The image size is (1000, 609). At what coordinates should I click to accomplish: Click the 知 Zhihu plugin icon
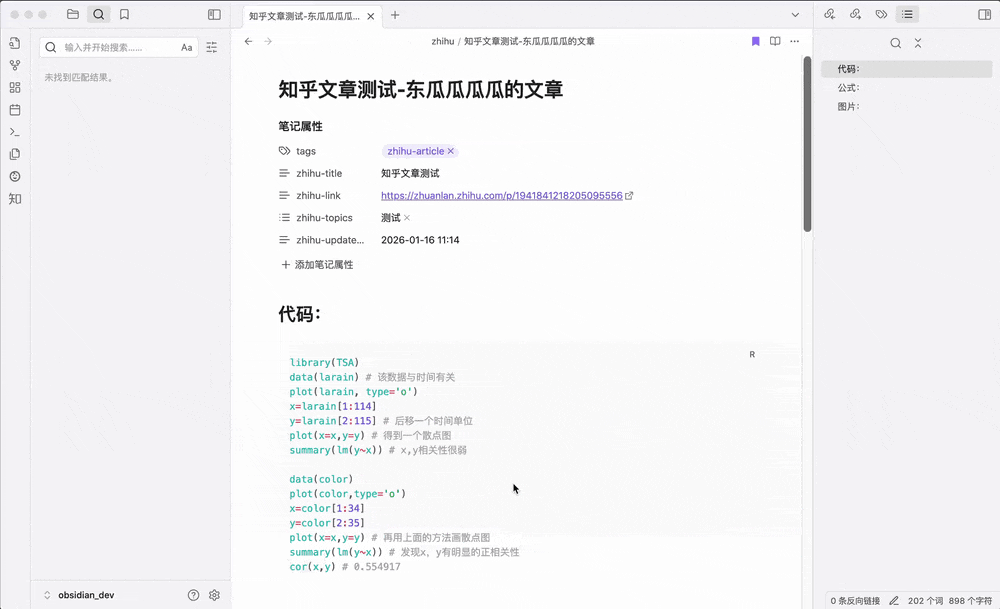pyautogui.click(x=14, y=199)
